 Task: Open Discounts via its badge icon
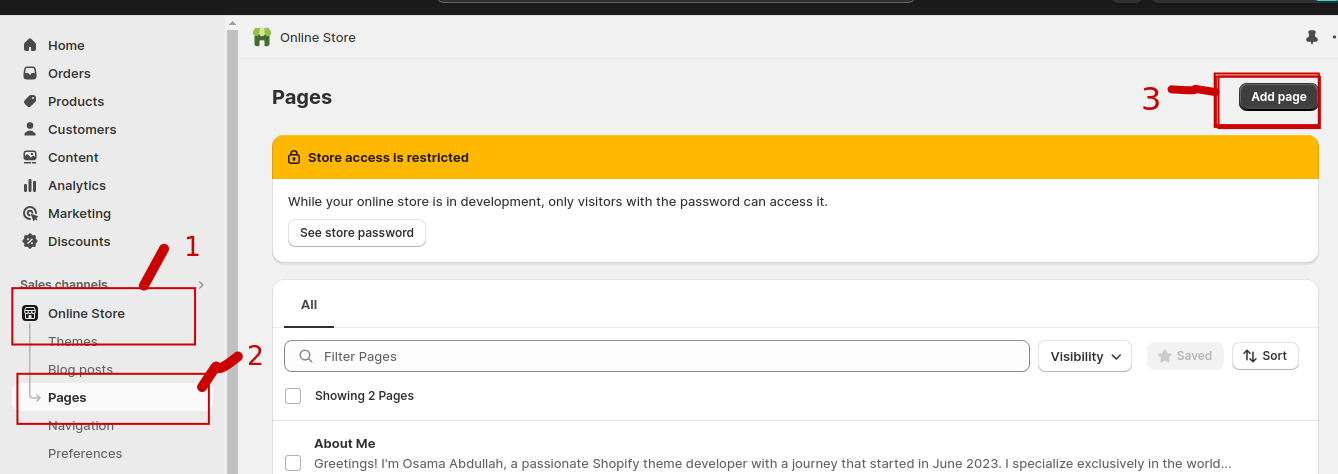pyautogui.click(x=30, y=241)
